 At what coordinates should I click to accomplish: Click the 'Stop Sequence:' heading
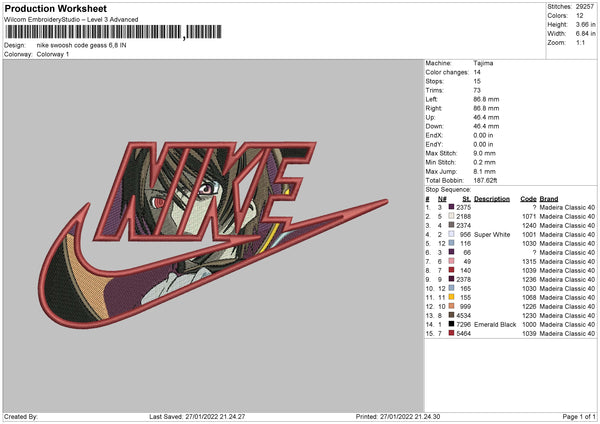pos(448,190)
